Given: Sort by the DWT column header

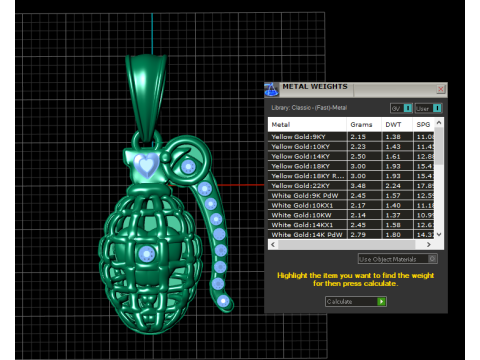Looking at the screenshot, I should click(x=397, y=125).
